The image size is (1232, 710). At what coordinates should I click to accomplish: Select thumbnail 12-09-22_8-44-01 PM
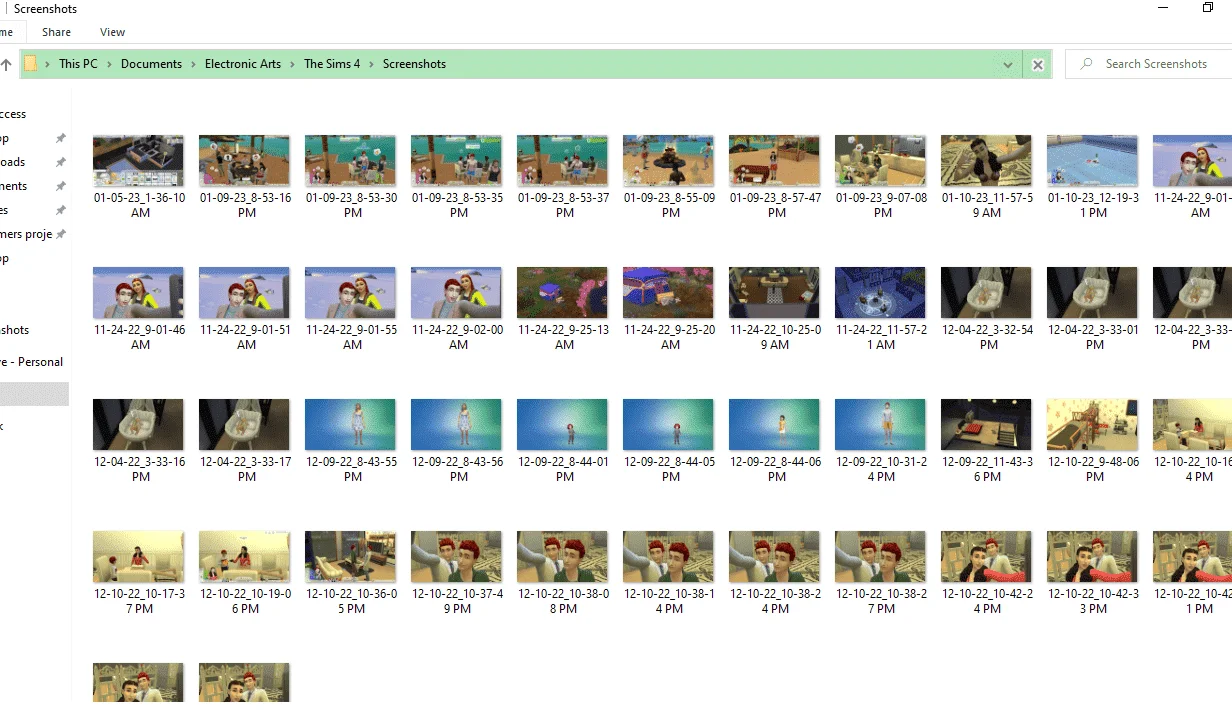(x=562, y=425)
